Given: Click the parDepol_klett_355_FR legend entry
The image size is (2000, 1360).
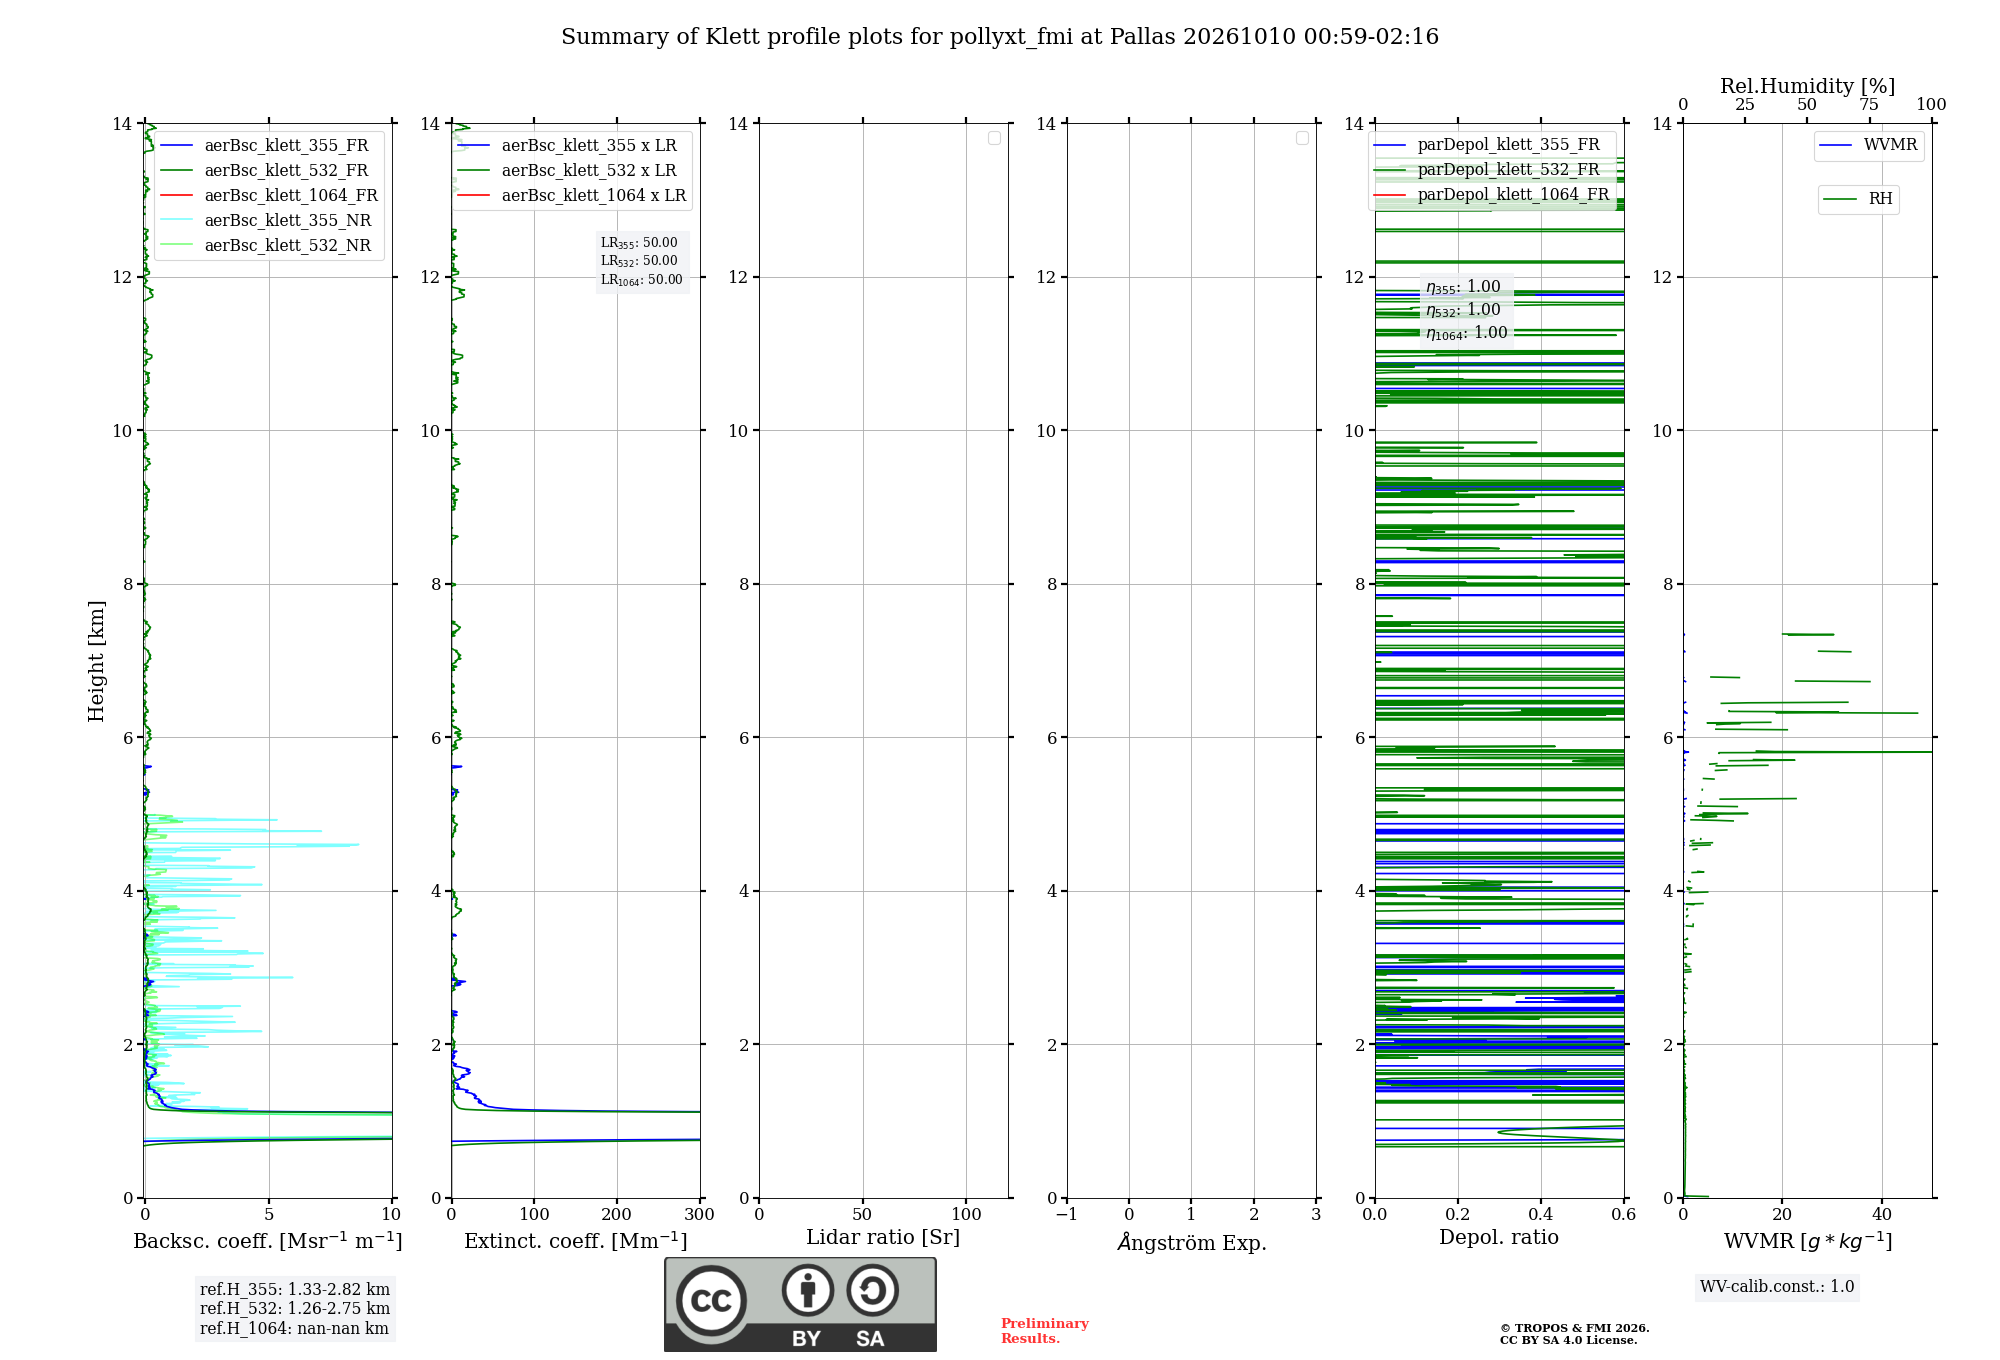Looking at the screenshot, I should 1488,144.
